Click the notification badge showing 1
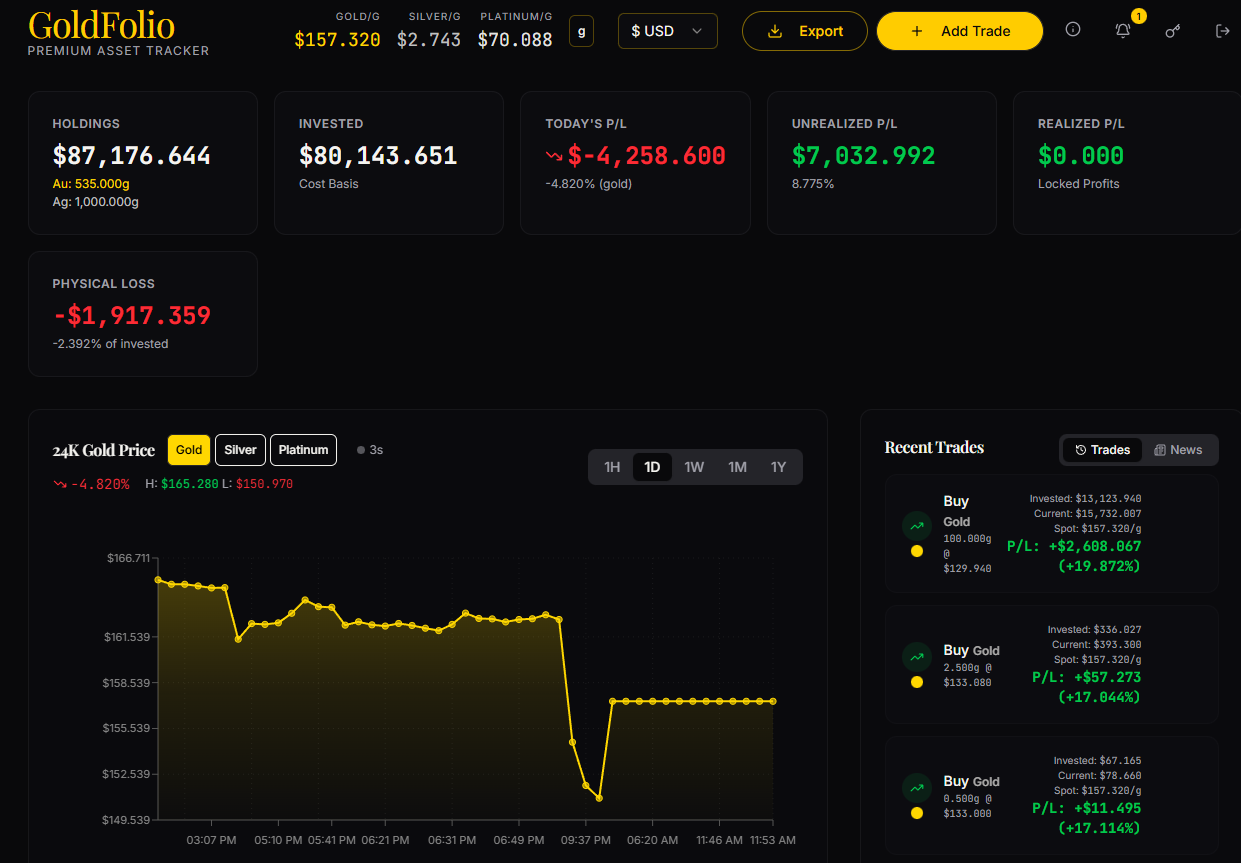This screenshot has width=1241, height=863. pos(1139,16)
